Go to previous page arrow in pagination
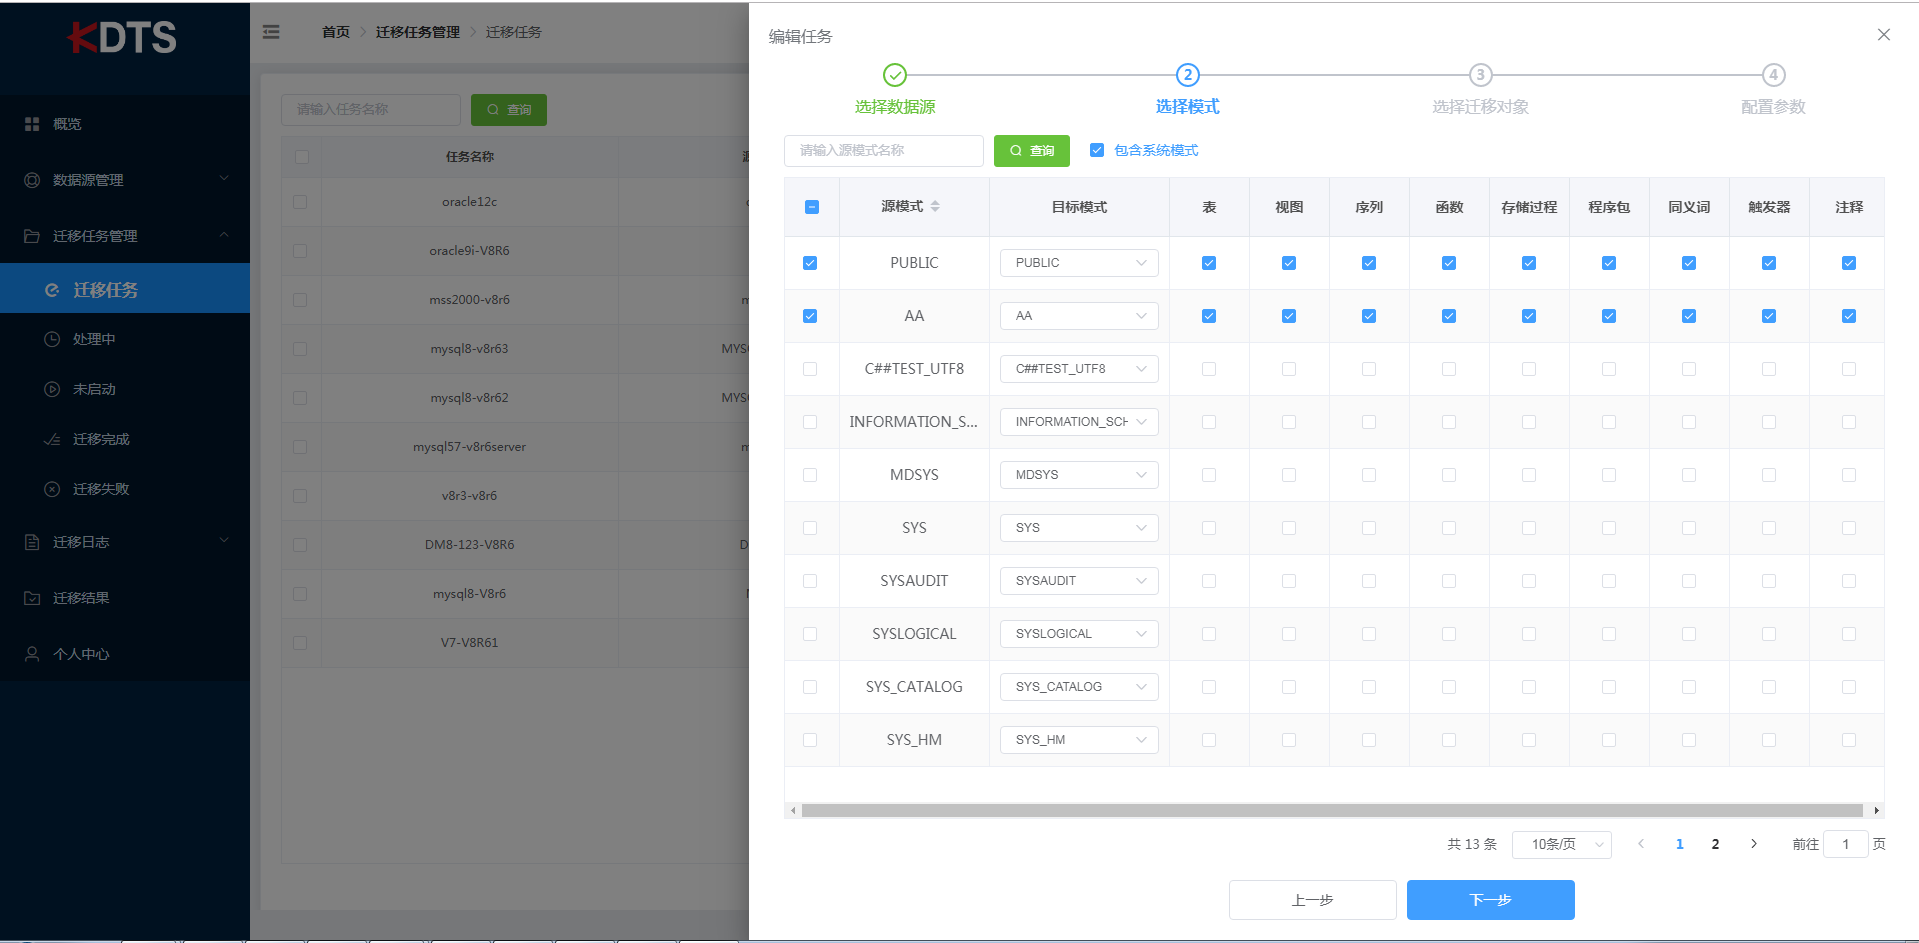 1641,844
